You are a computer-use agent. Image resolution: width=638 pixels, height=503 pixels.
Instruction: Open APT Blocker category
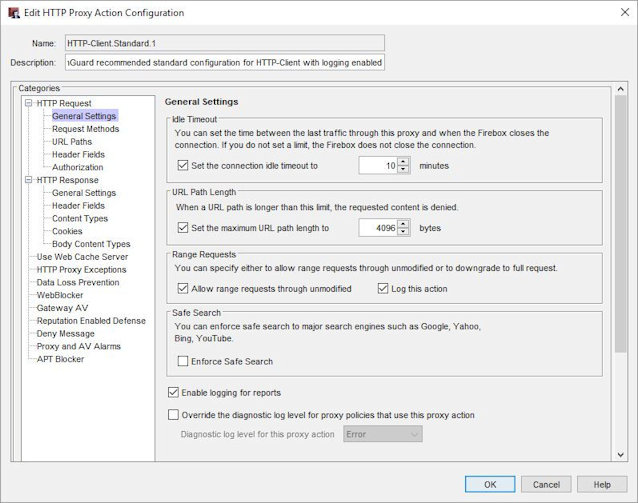60,359
